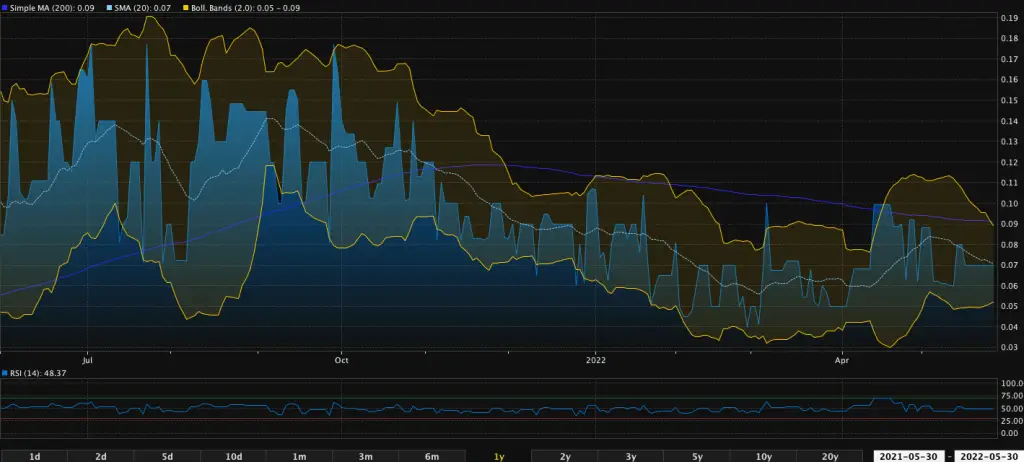Choose the 10y time range
This screenshot has width=1024, height=462.
763,456
